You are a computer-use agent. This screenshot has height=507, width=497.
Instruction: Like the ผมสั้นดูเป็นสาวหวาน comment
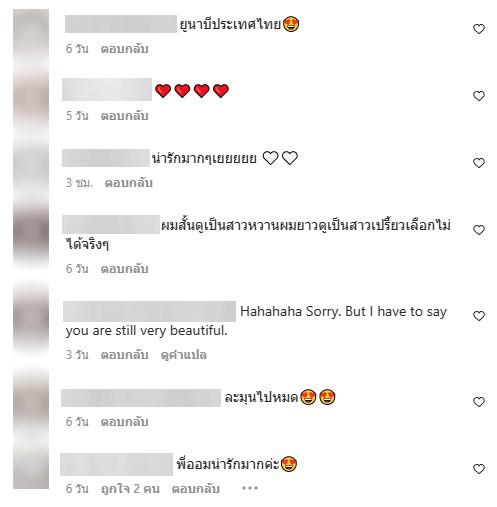click(479, 230)
